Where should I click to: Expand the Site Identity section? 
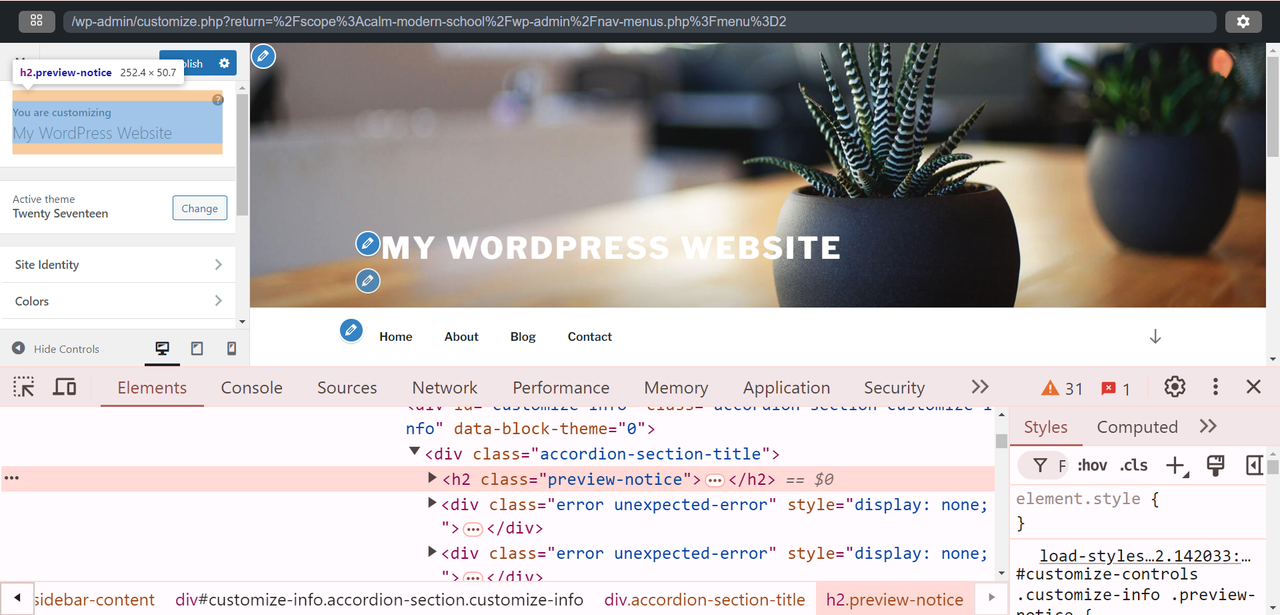click(118, 265)
